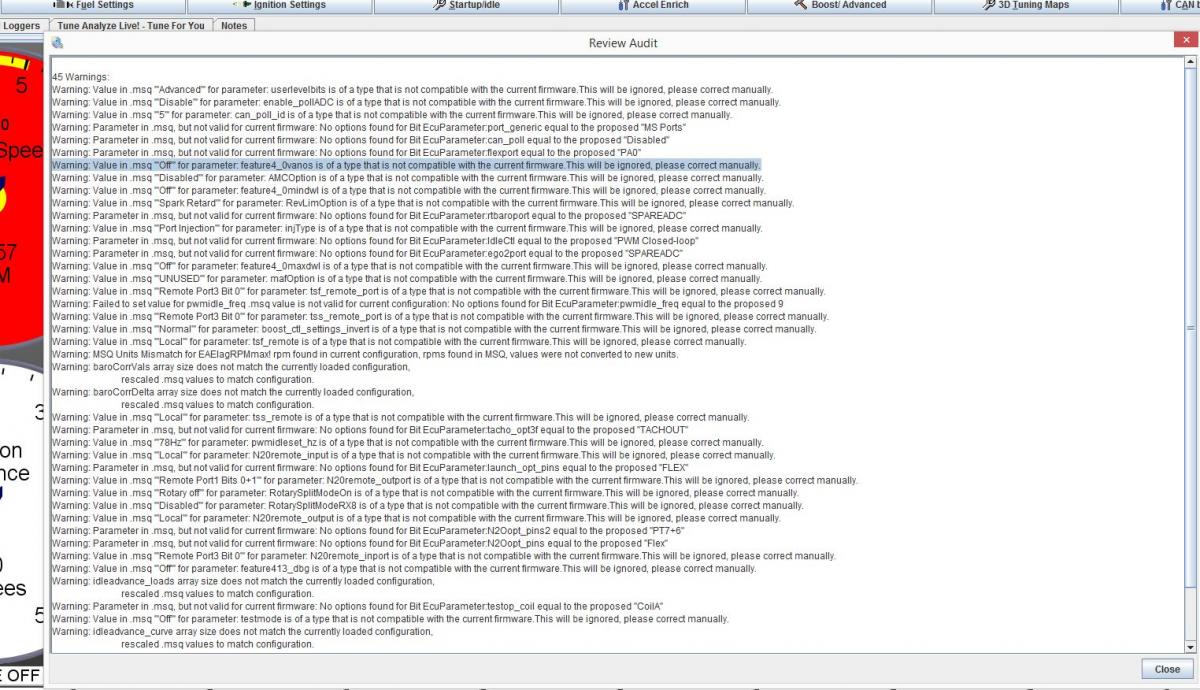This screenshot has height=690, width=1200.
Task: Select the pwmidle_freq failed-to-set line
Action: (x=418, y=304)
